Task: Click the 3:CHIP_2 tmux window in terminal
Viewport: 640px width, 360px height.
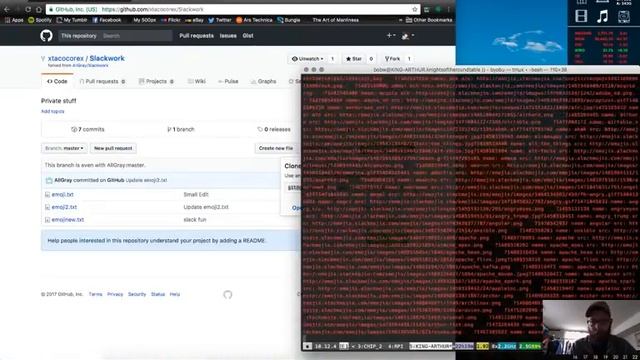Action: (370, 346)
